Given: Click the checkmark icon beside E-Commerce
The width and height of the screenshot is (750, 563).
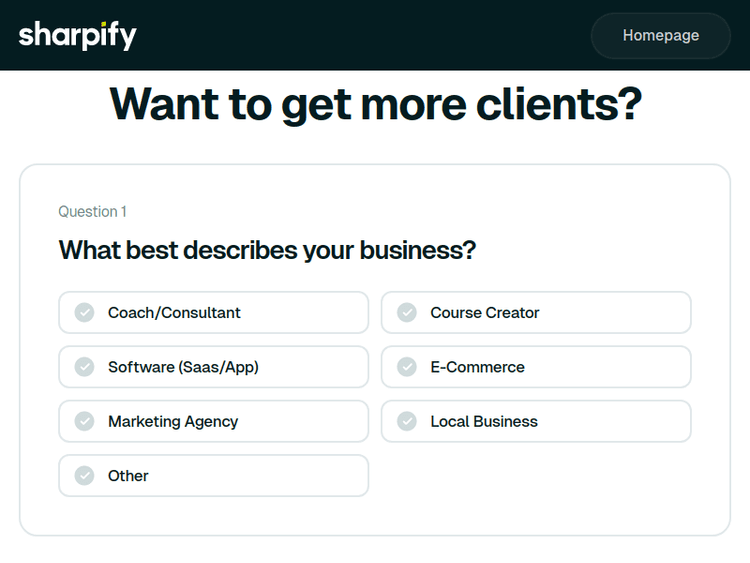Looking at the screenshot, I should [407, 367].
